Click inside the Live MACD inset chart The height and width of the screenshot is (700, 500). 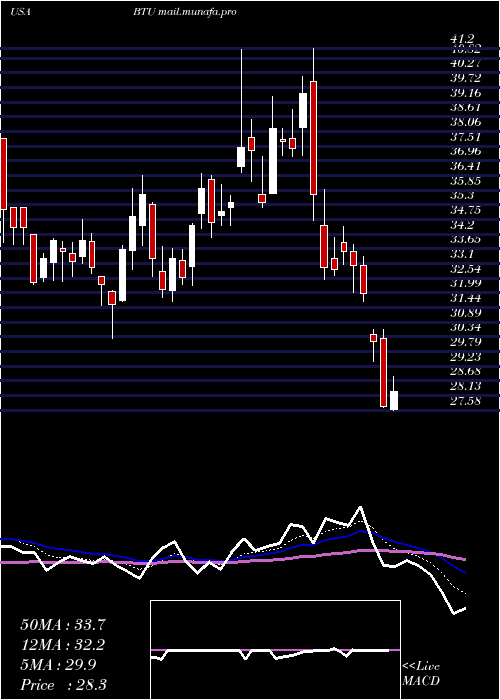(275, 650)
